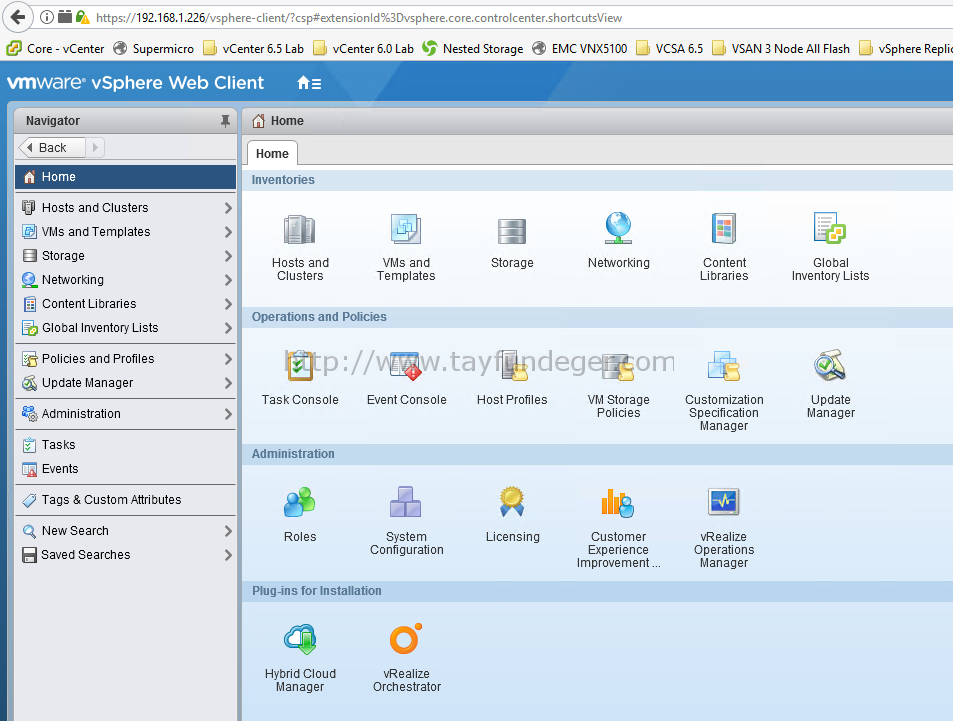
Task: Click the Home breadcrumb title
Action: pos(287,121)
